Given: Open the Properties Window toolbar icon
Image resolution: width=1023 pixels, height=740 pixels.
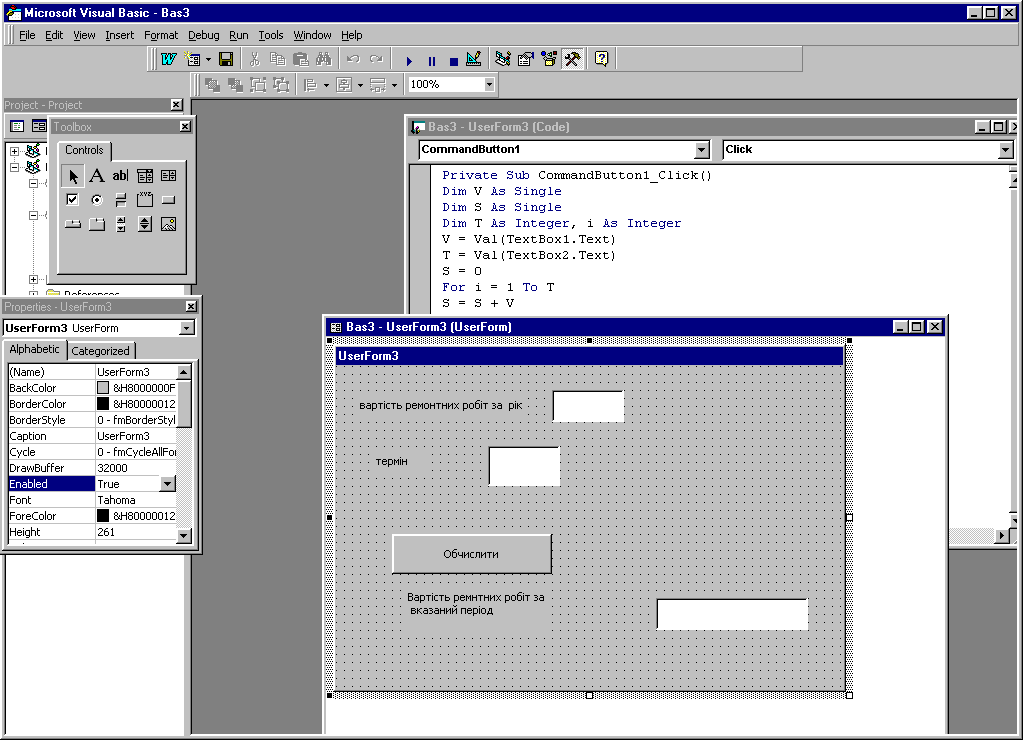Looking at the screenshot, I should 525,59.
